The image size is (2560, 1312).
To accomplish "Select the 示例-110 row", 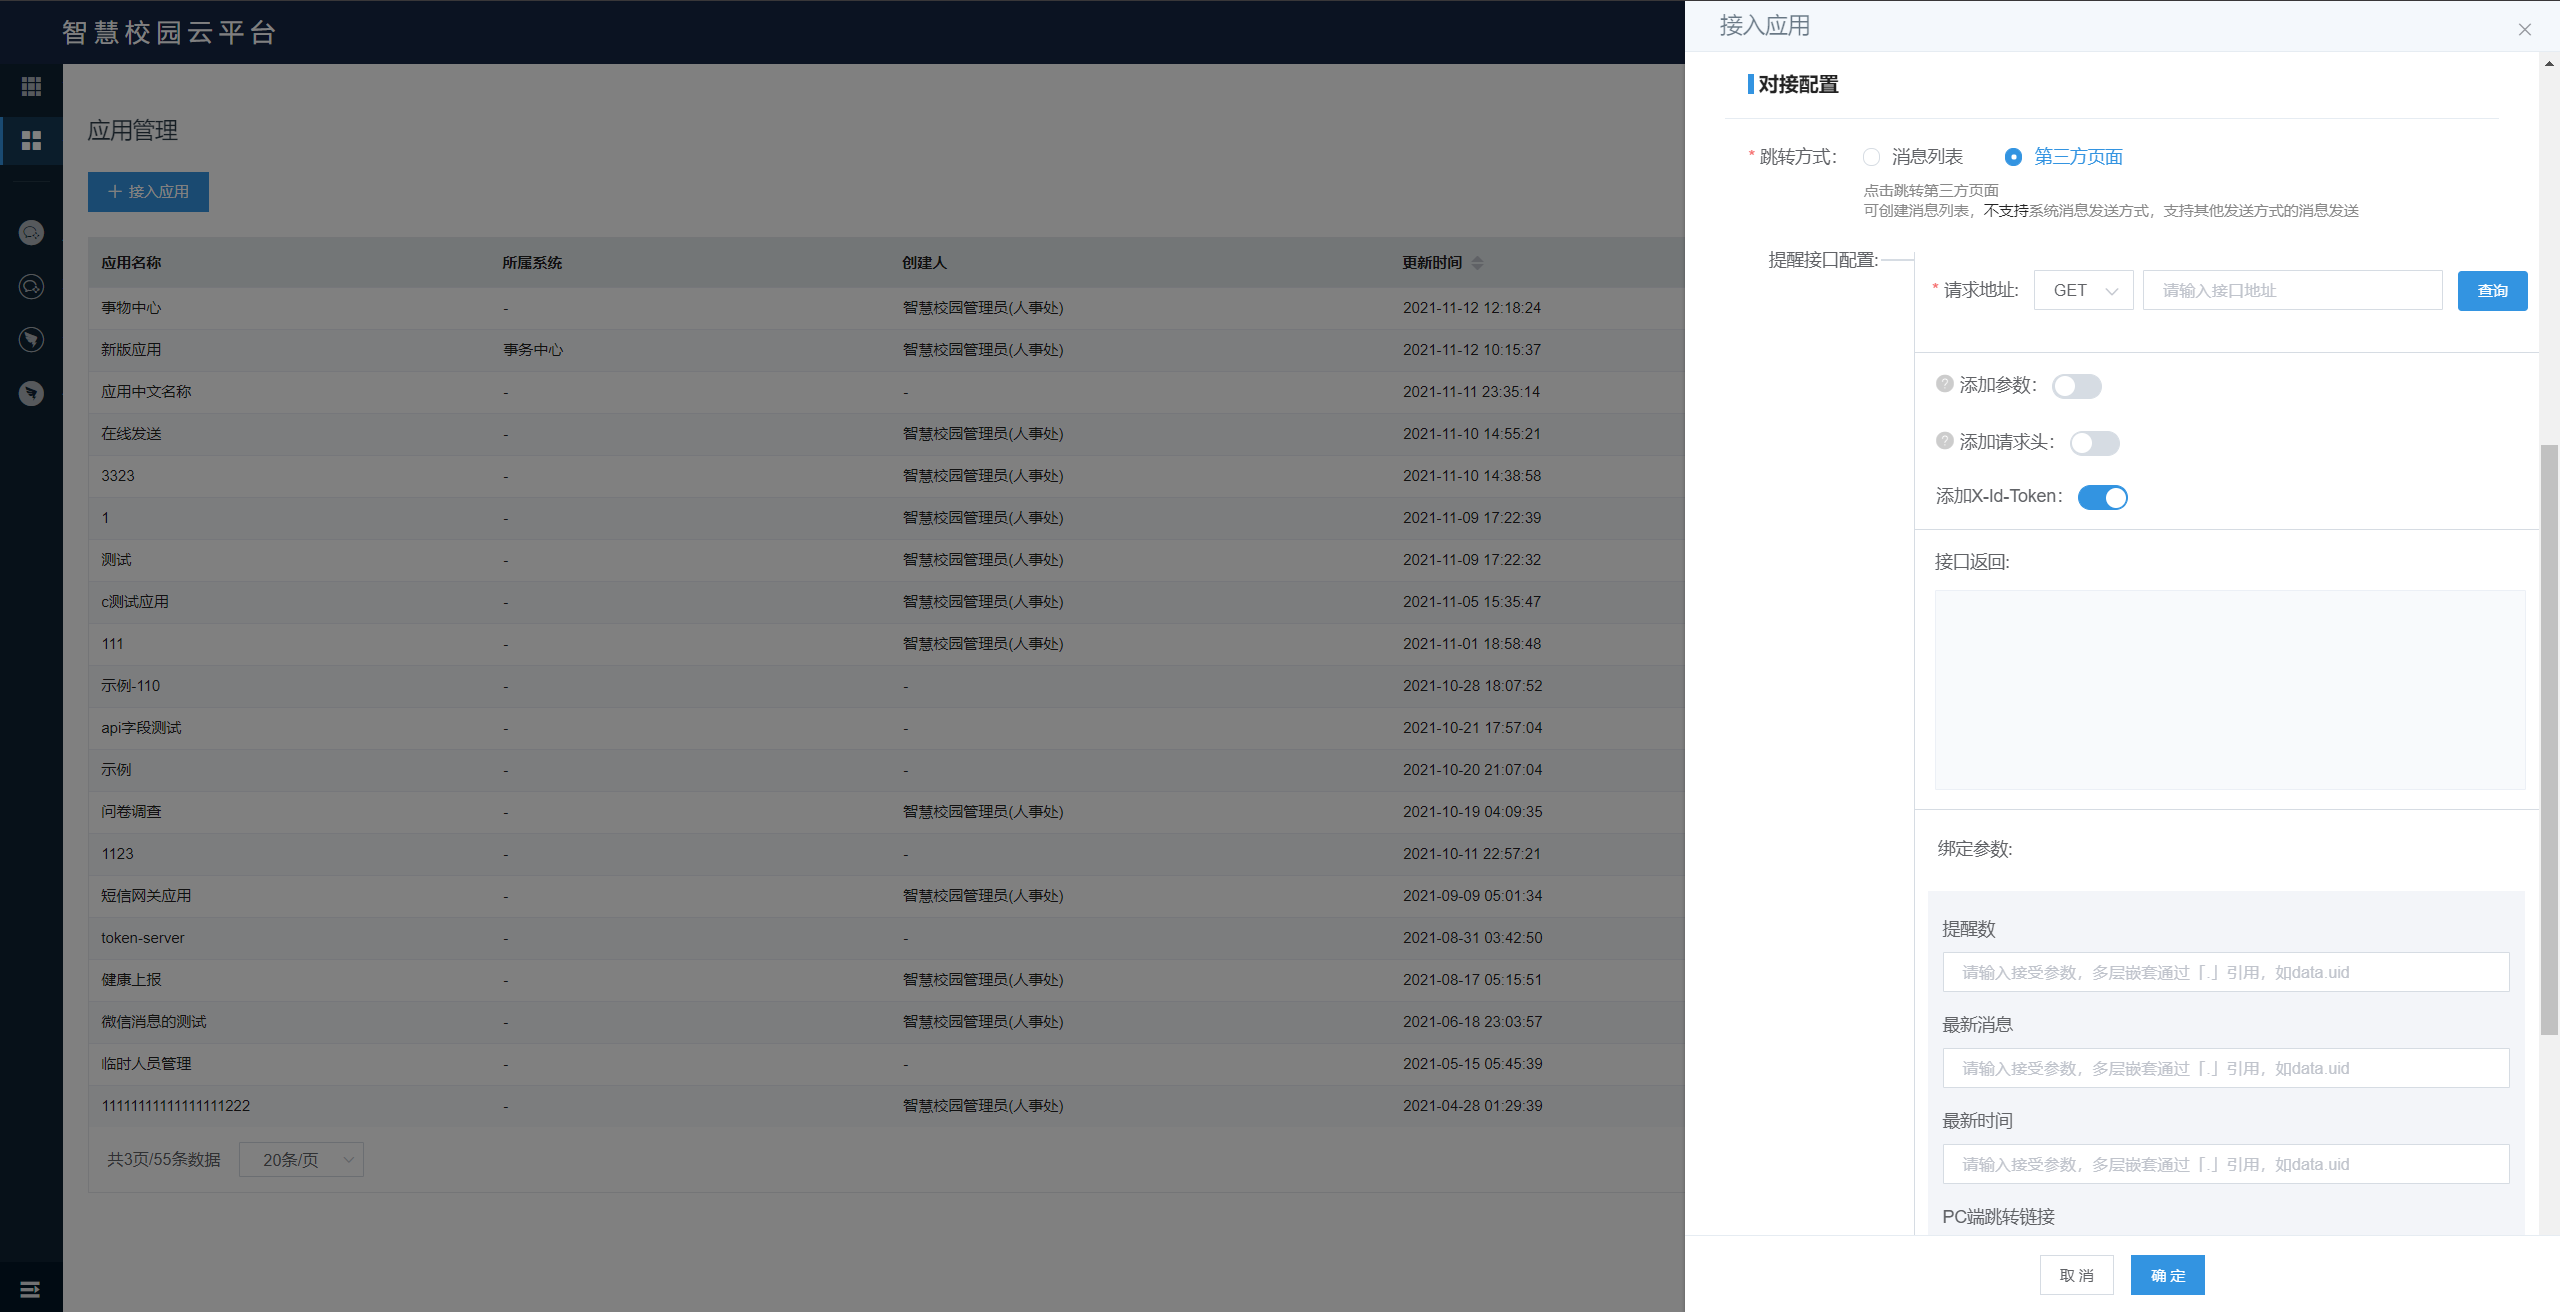I will [886, 686].
